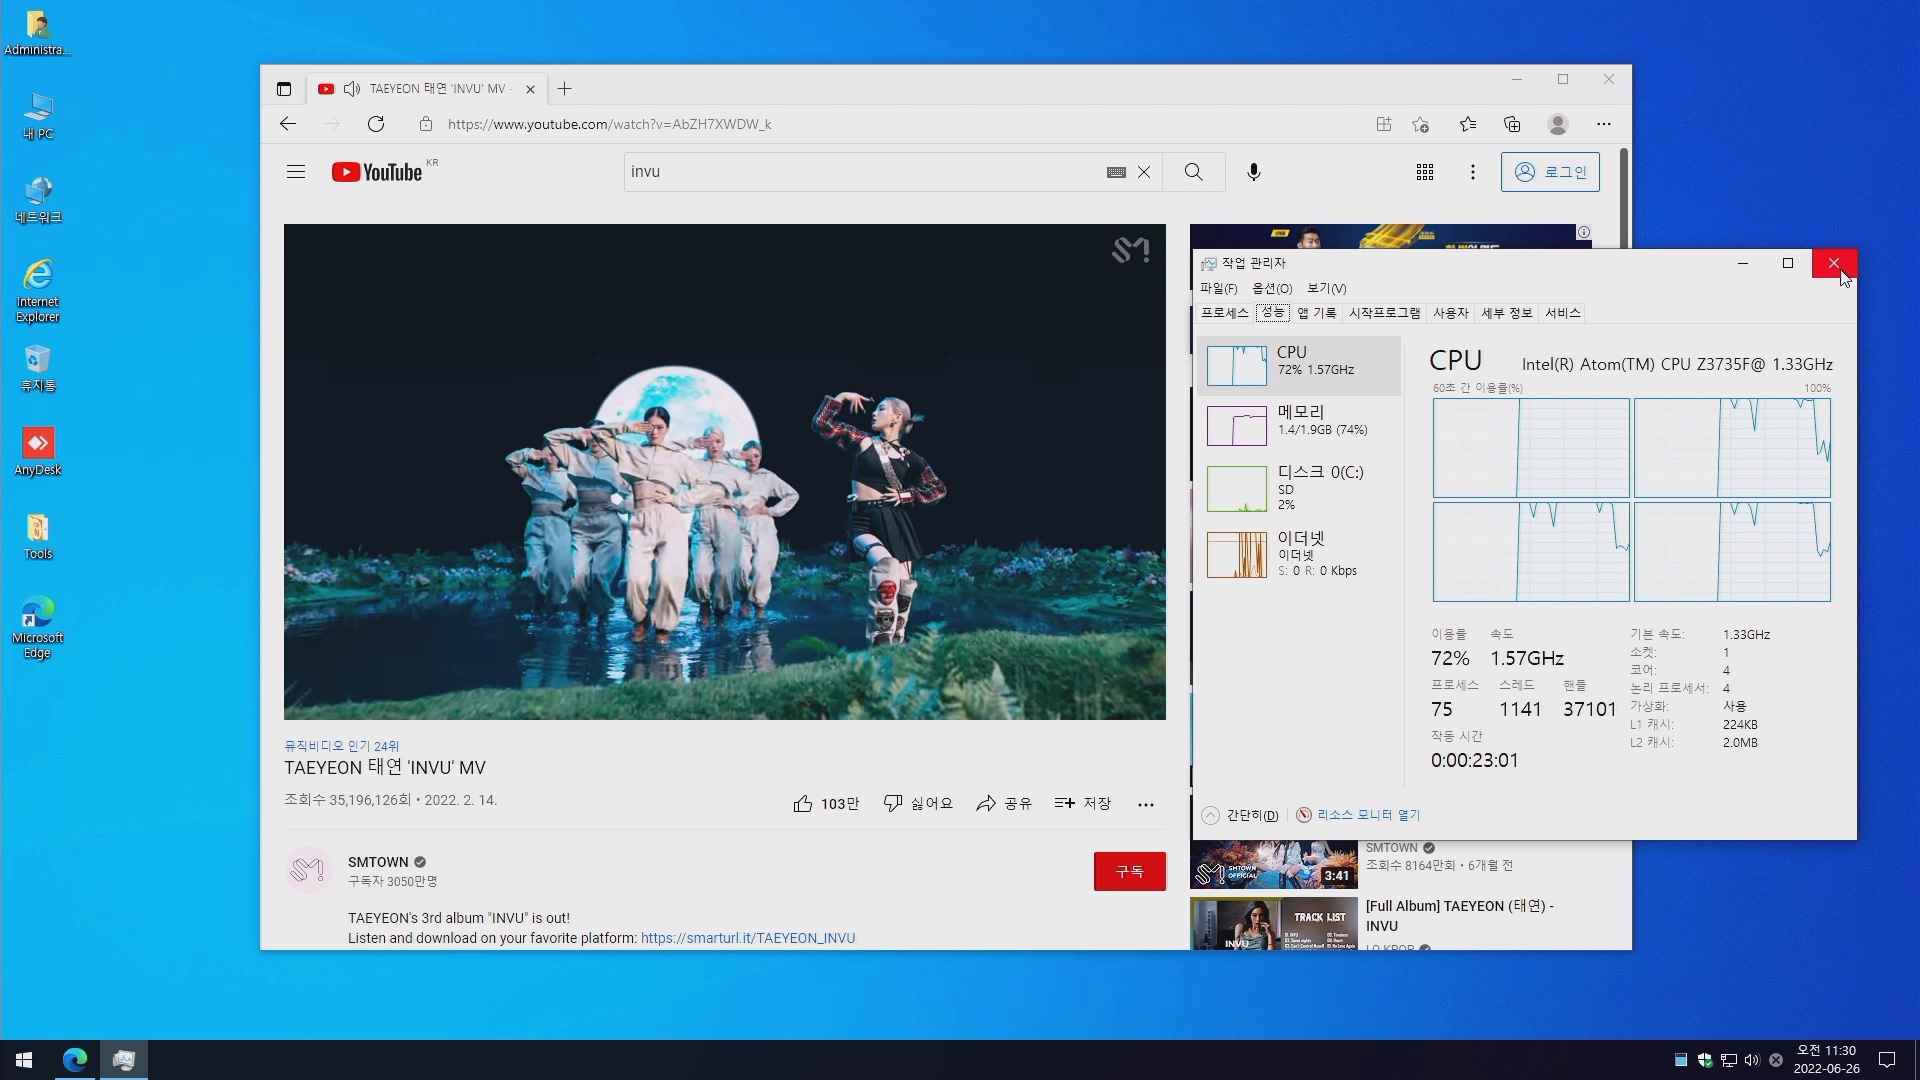Open the 3:41 SMTOWN video thumbnail
This screenshot has height=1080, width=1920.
tap(1274, 866)
